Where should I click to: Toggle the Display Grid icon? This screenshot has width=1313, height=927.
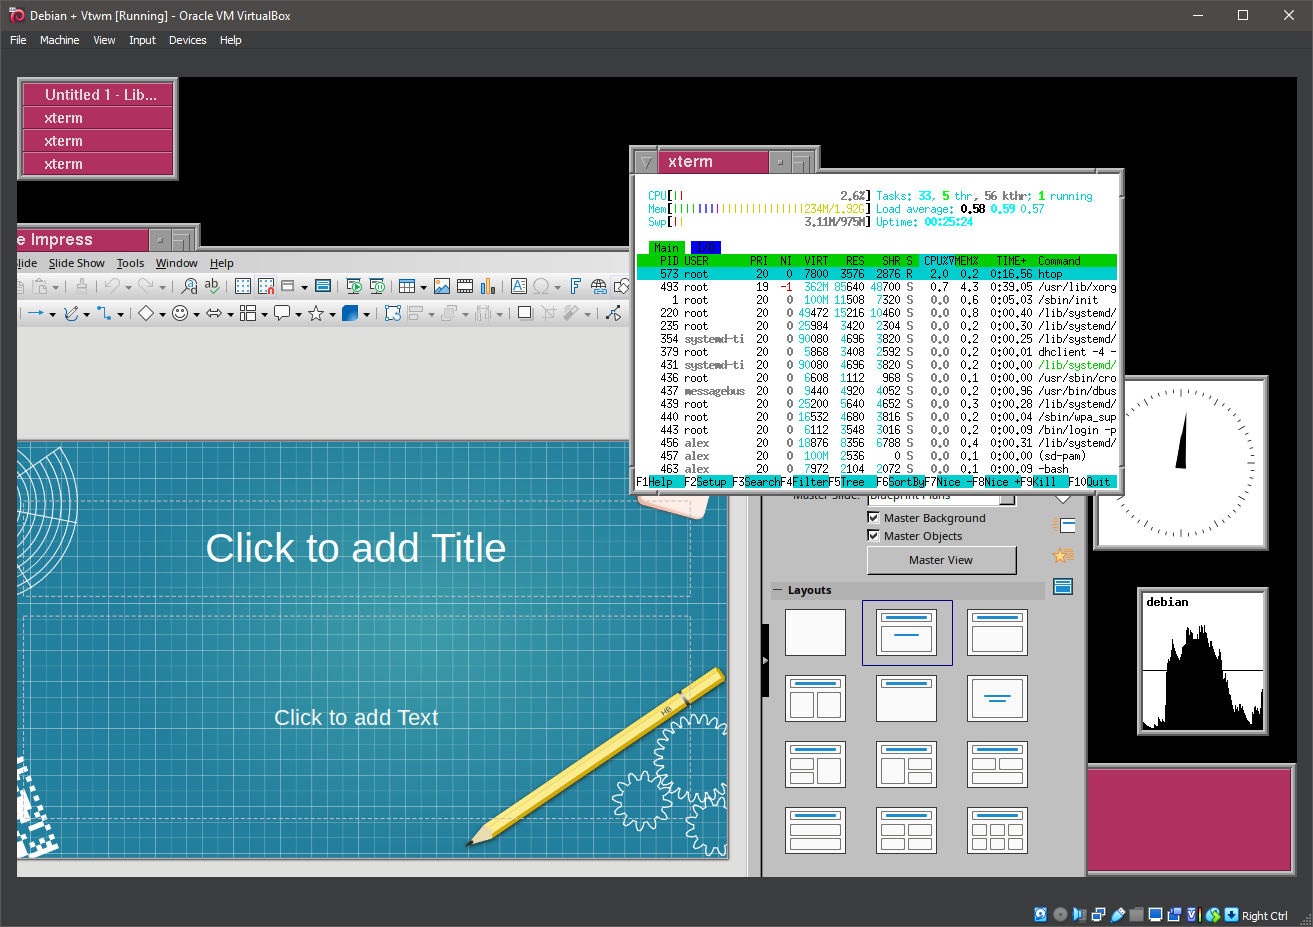click(x=243, y=286)
